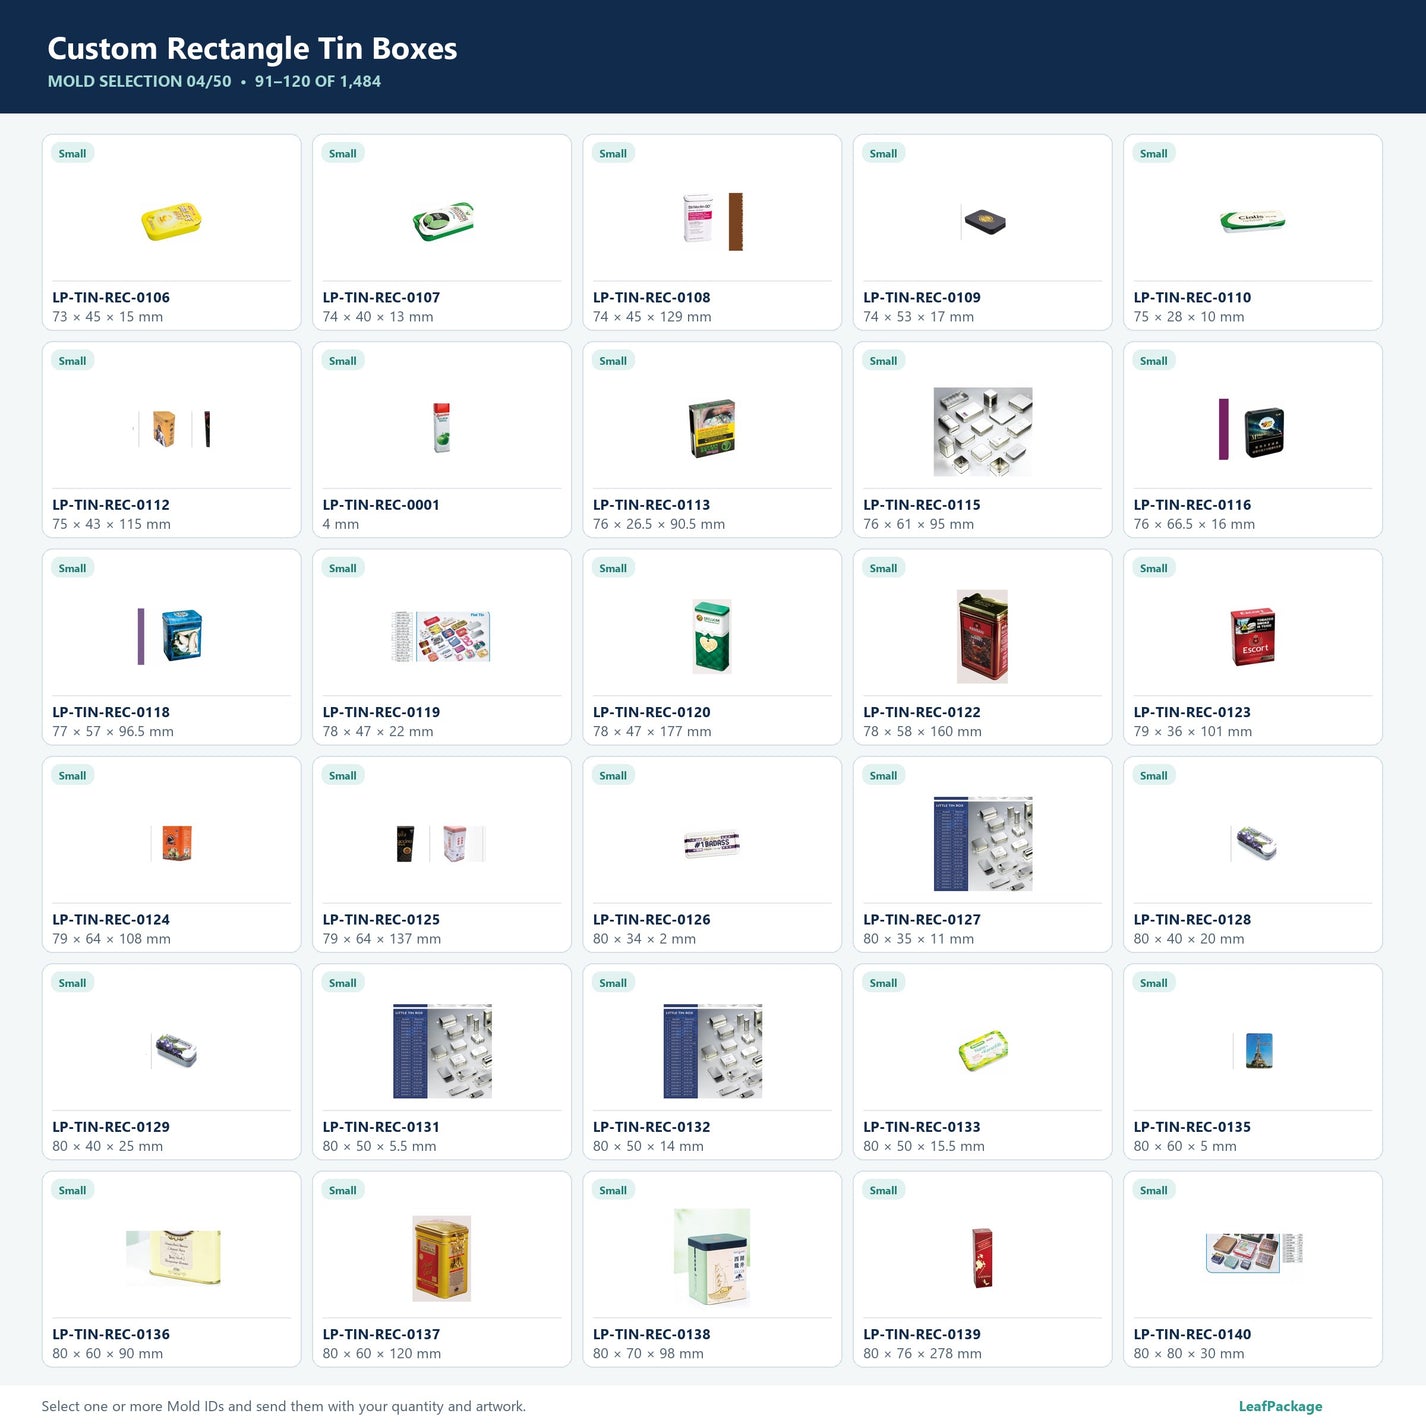Screen dimensions: 1426x1426
Task: Open the lime green tin LP-TIN-REC-0133
Action: [983, 1051]
